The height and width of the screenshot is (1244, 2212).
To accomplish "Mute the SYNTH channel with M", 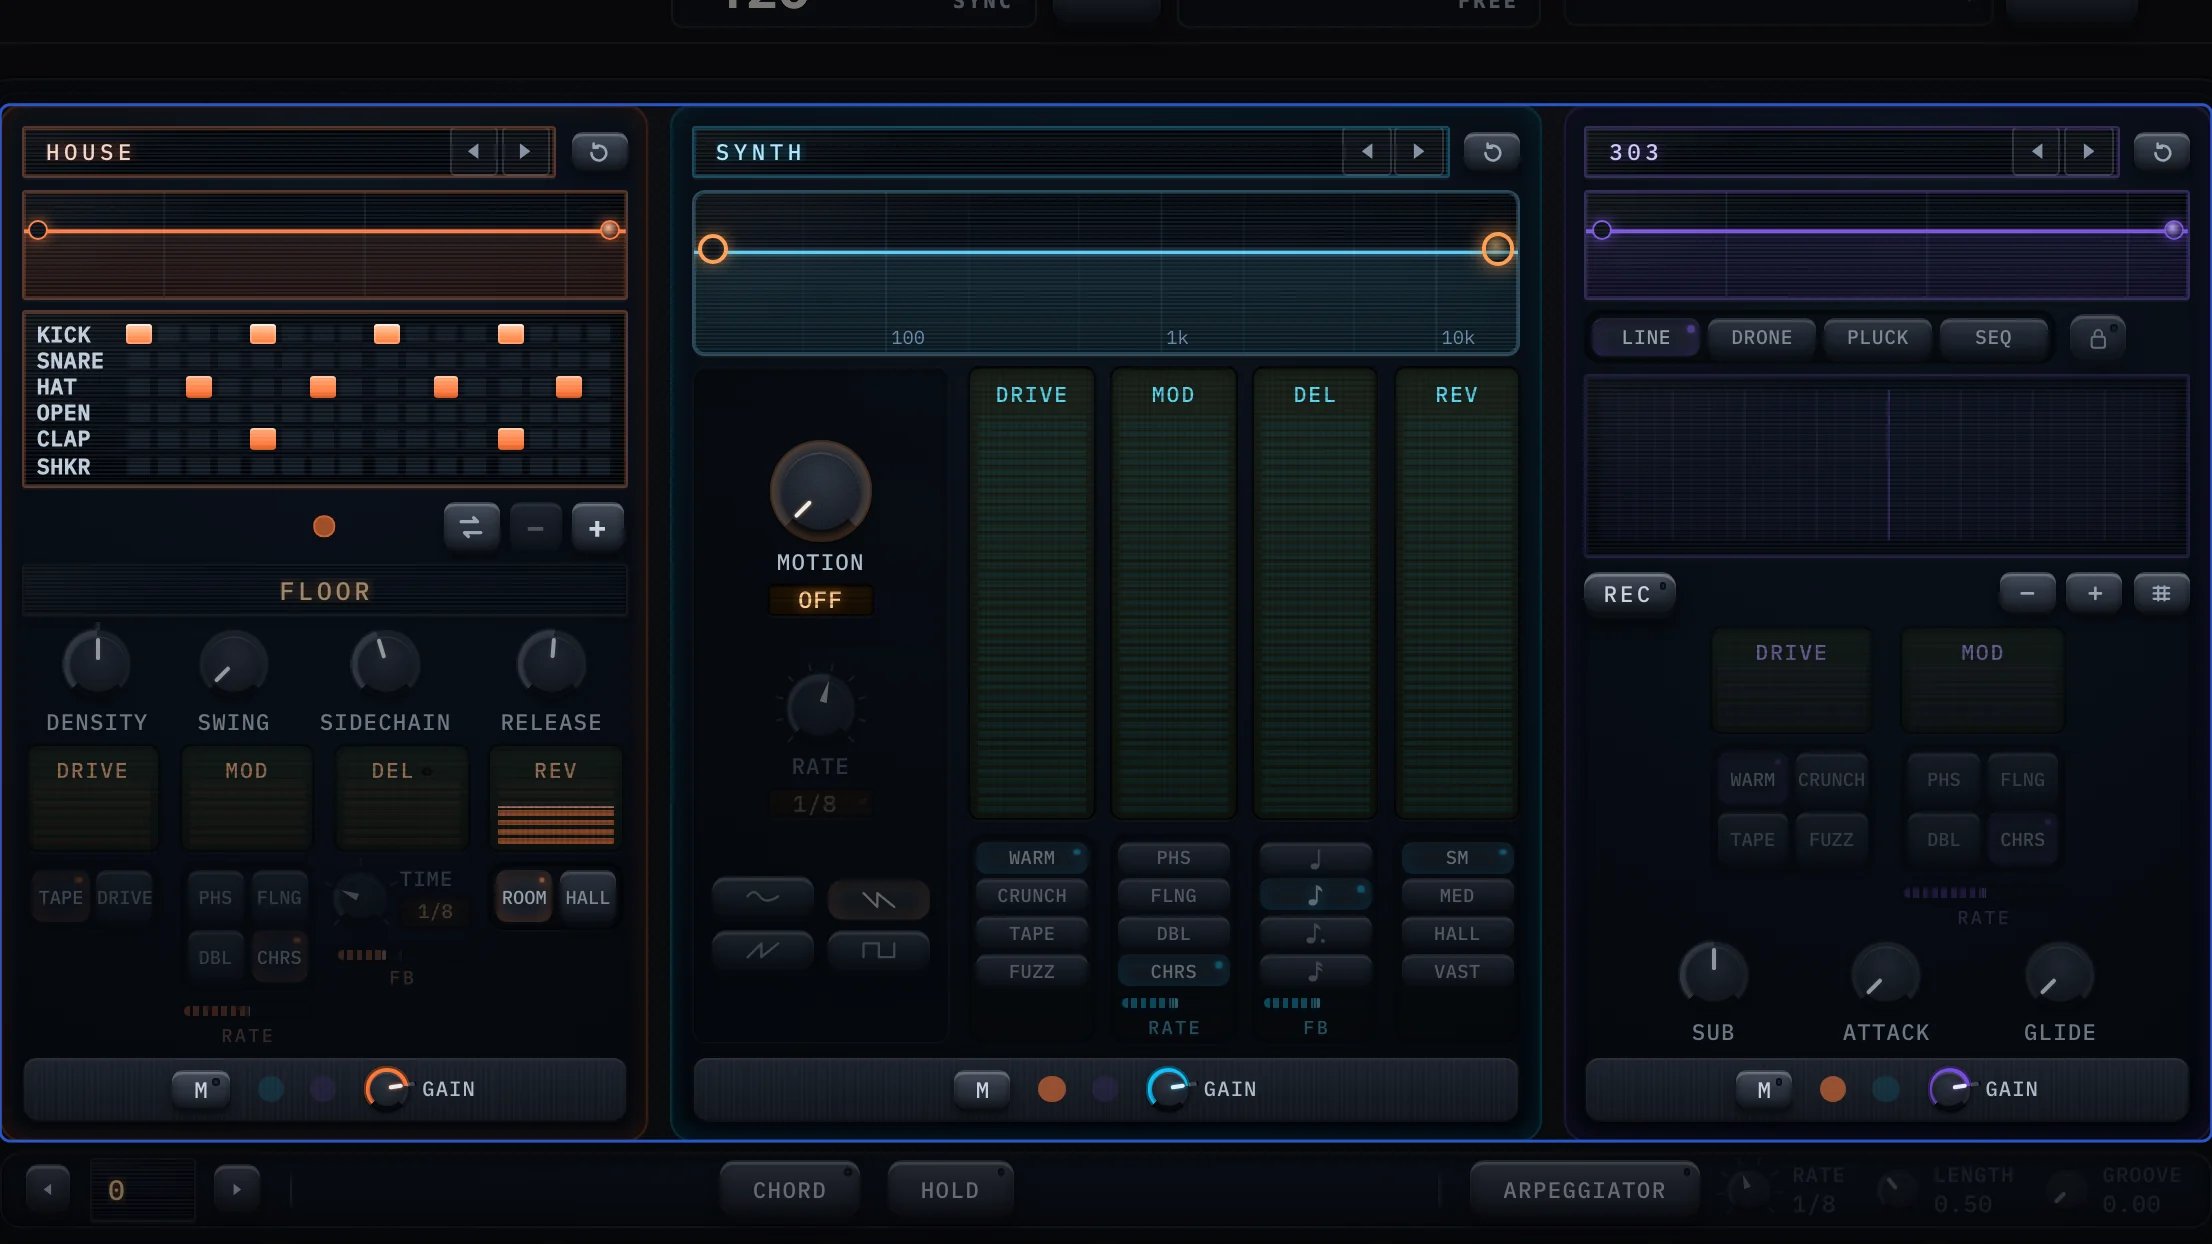I will [x=982, y=1090].
